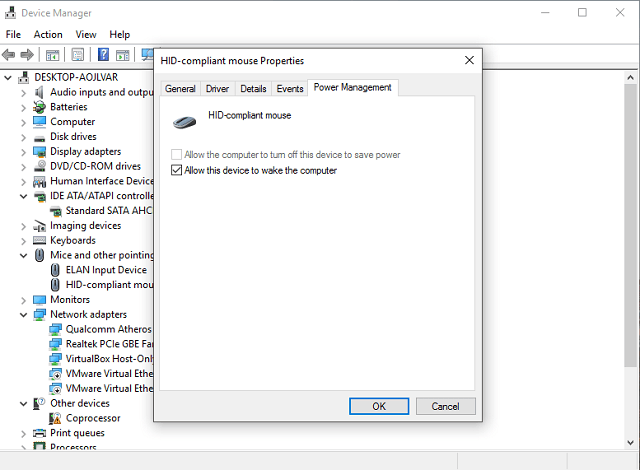Expand the Display adapters node
The height and width of the screenshot is (470, 640).
click(x=24, y=152)
